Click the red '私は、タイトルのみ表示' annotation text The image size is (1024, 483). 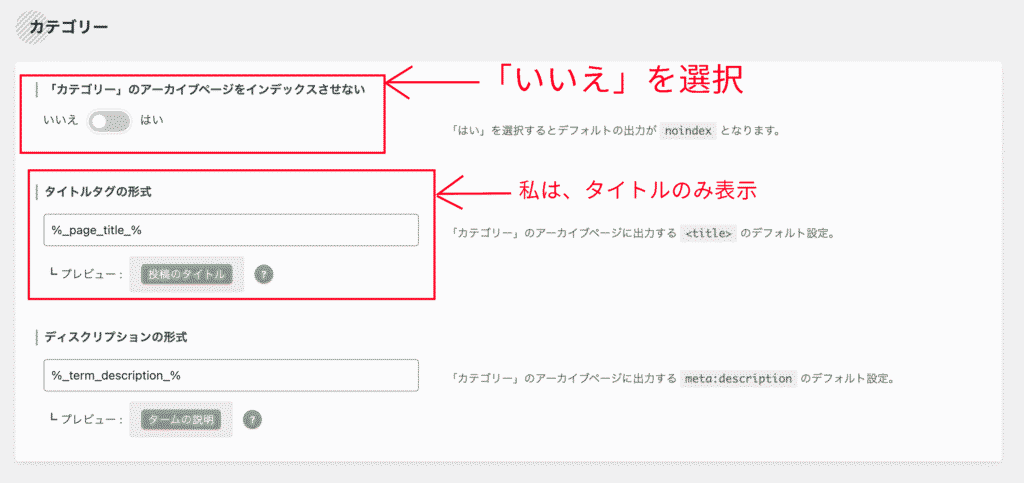pos(636,189)
